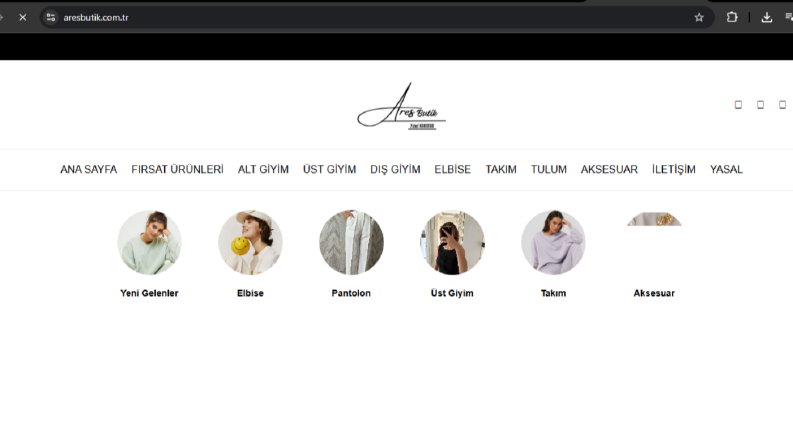Select Takım circular thumbnail
This screenshot has height=446, width=793.
(x=553, y=242)
